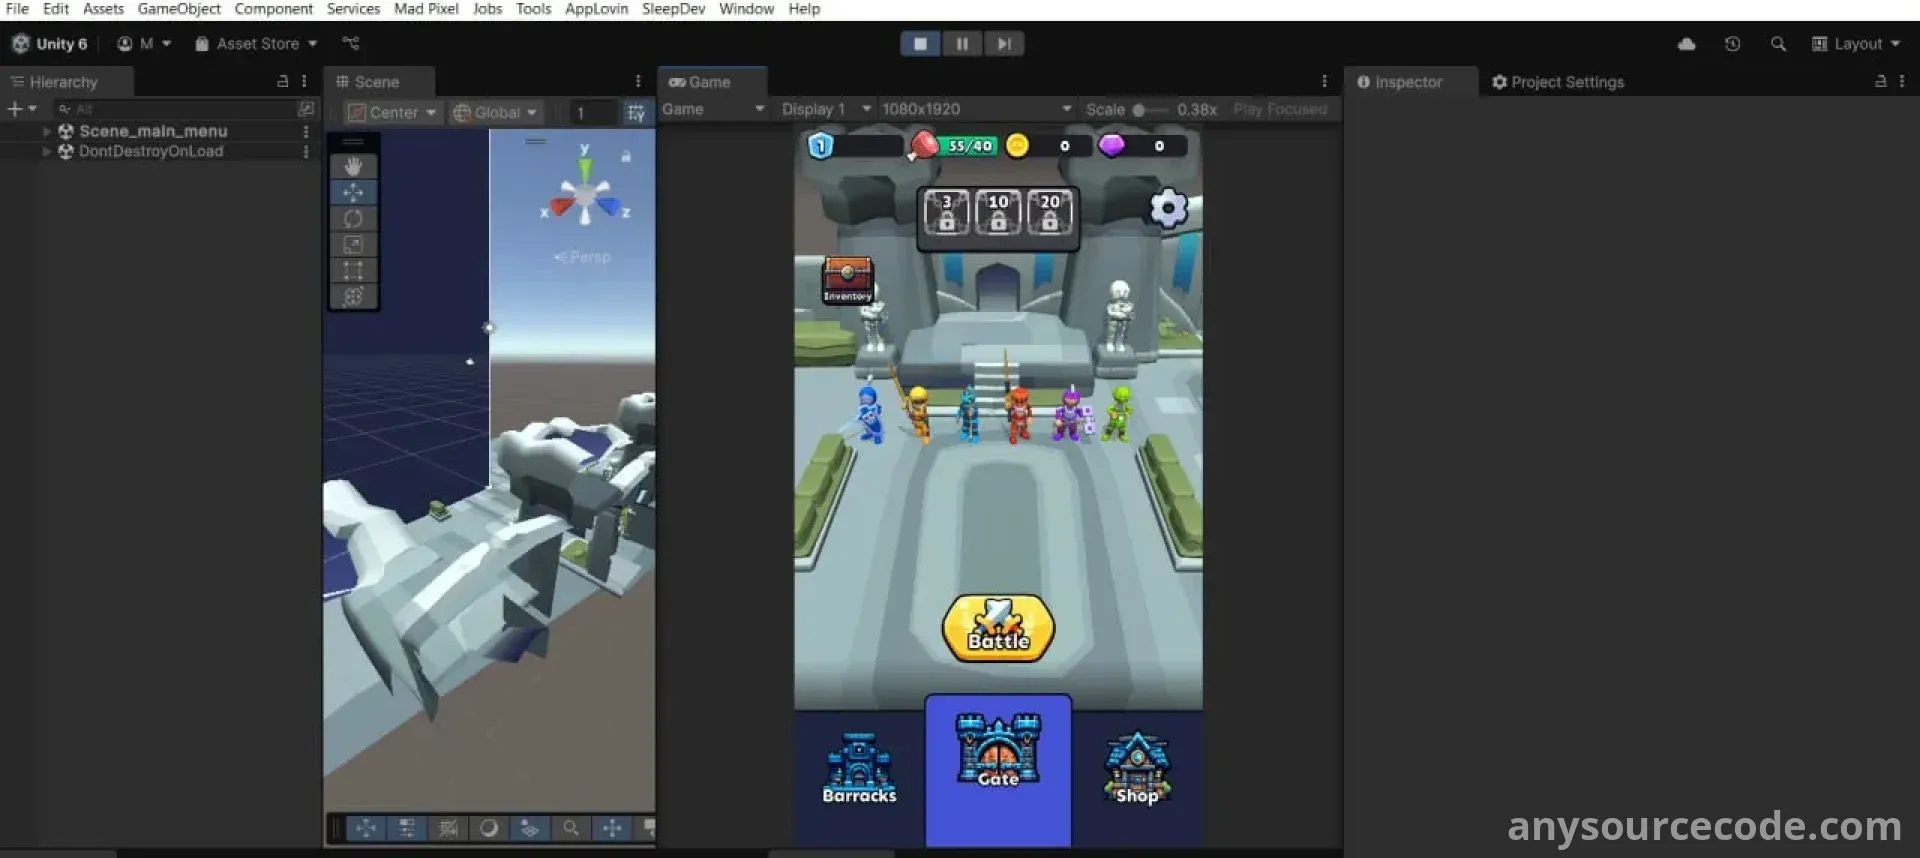Select the Hand view tool

[353, 166]
